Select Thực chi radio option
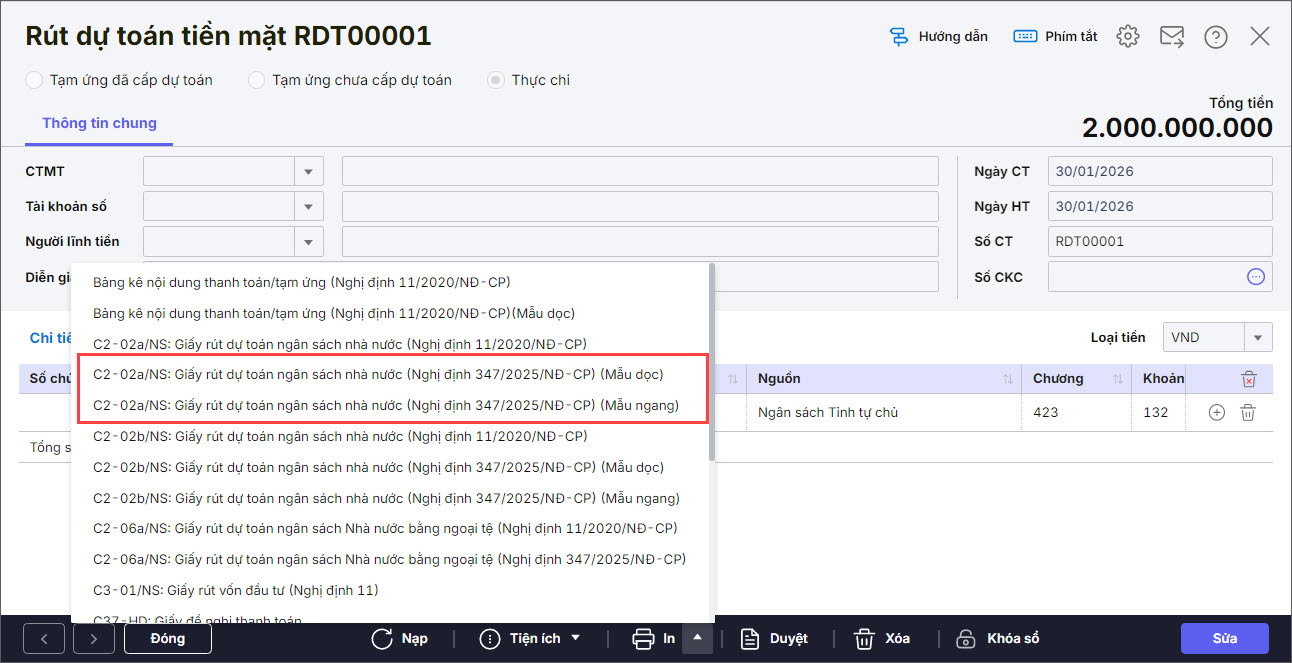This screenshot has height=663, width=1292. pyautogui.click(x=495, y=80)
